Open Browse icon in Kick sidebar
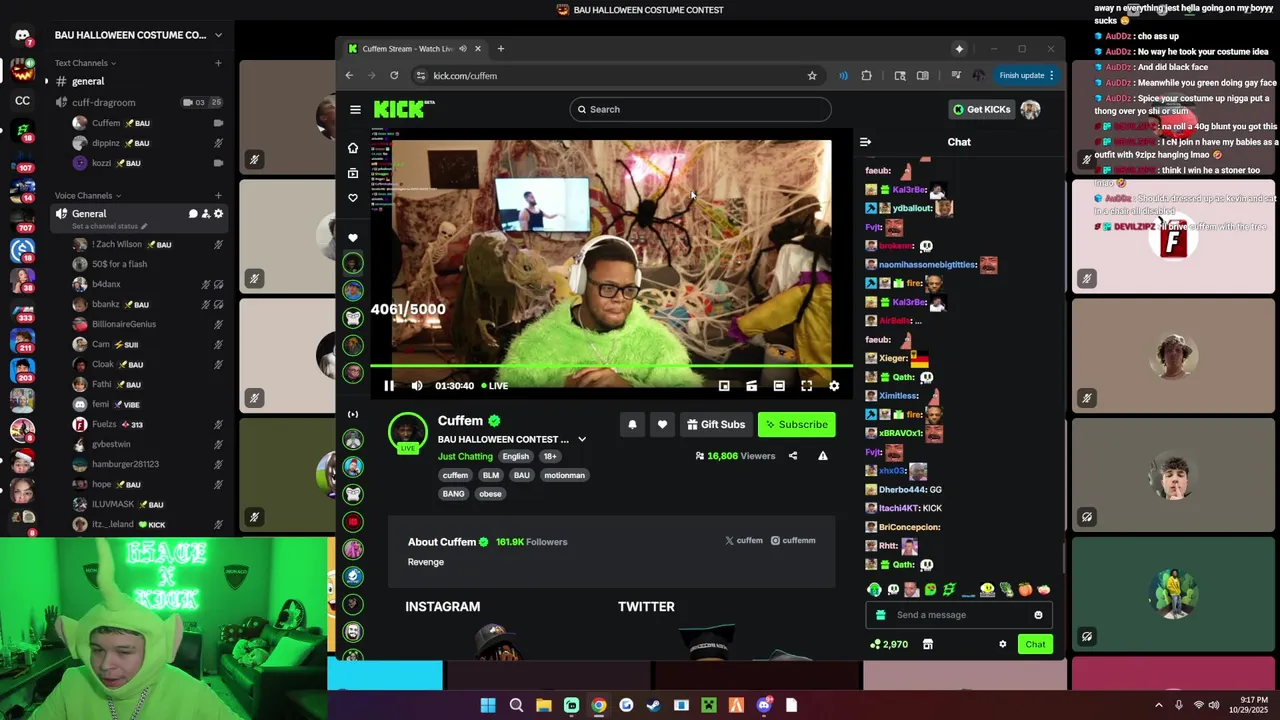This screenshot has width=1280, height=720. pos(352,173)
